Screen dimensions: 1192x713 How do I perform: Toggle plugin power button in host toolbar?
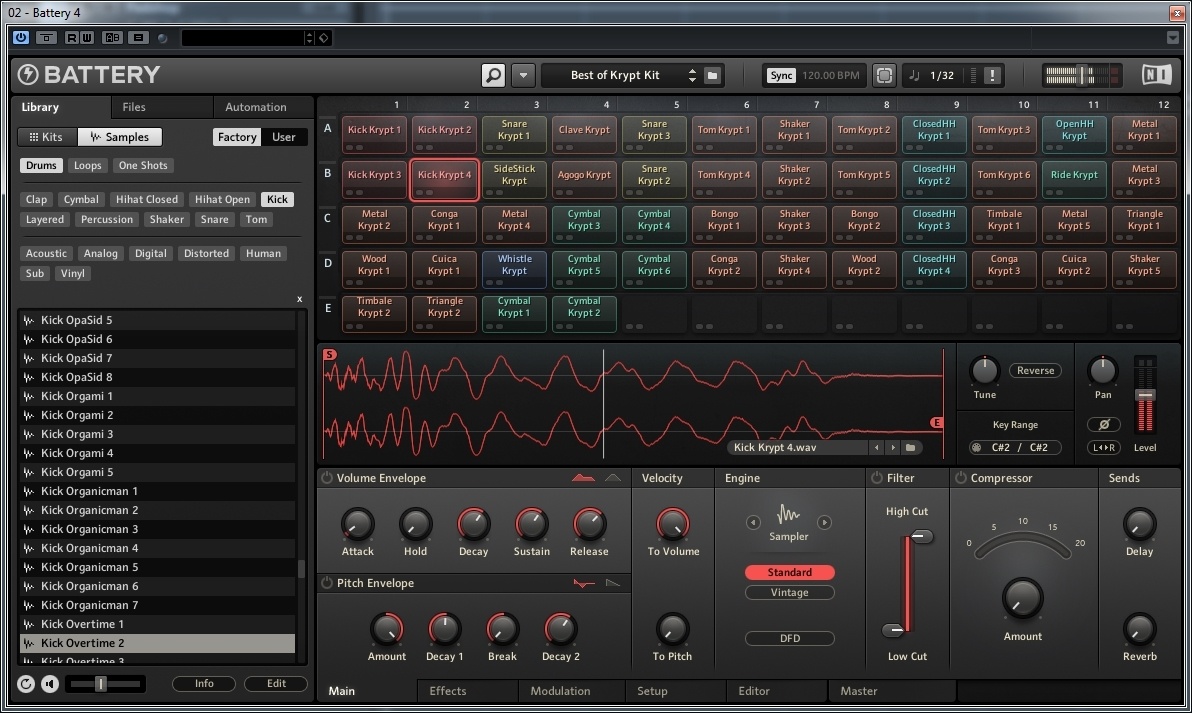21,37
